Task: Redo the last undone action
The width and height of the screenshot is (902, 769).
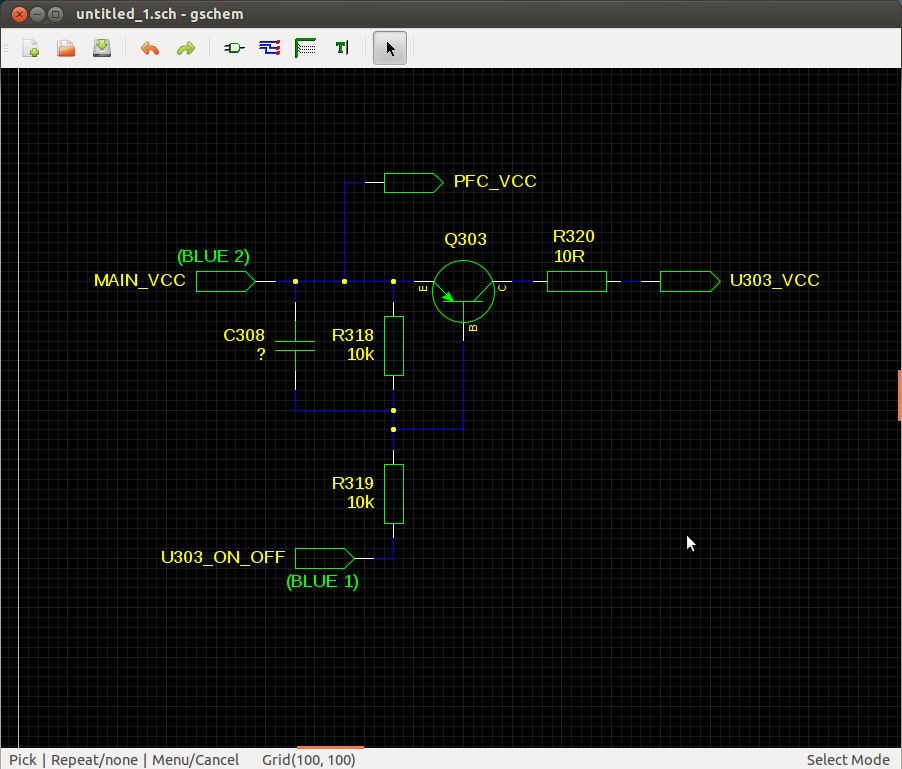Action: tap(185, 48)
